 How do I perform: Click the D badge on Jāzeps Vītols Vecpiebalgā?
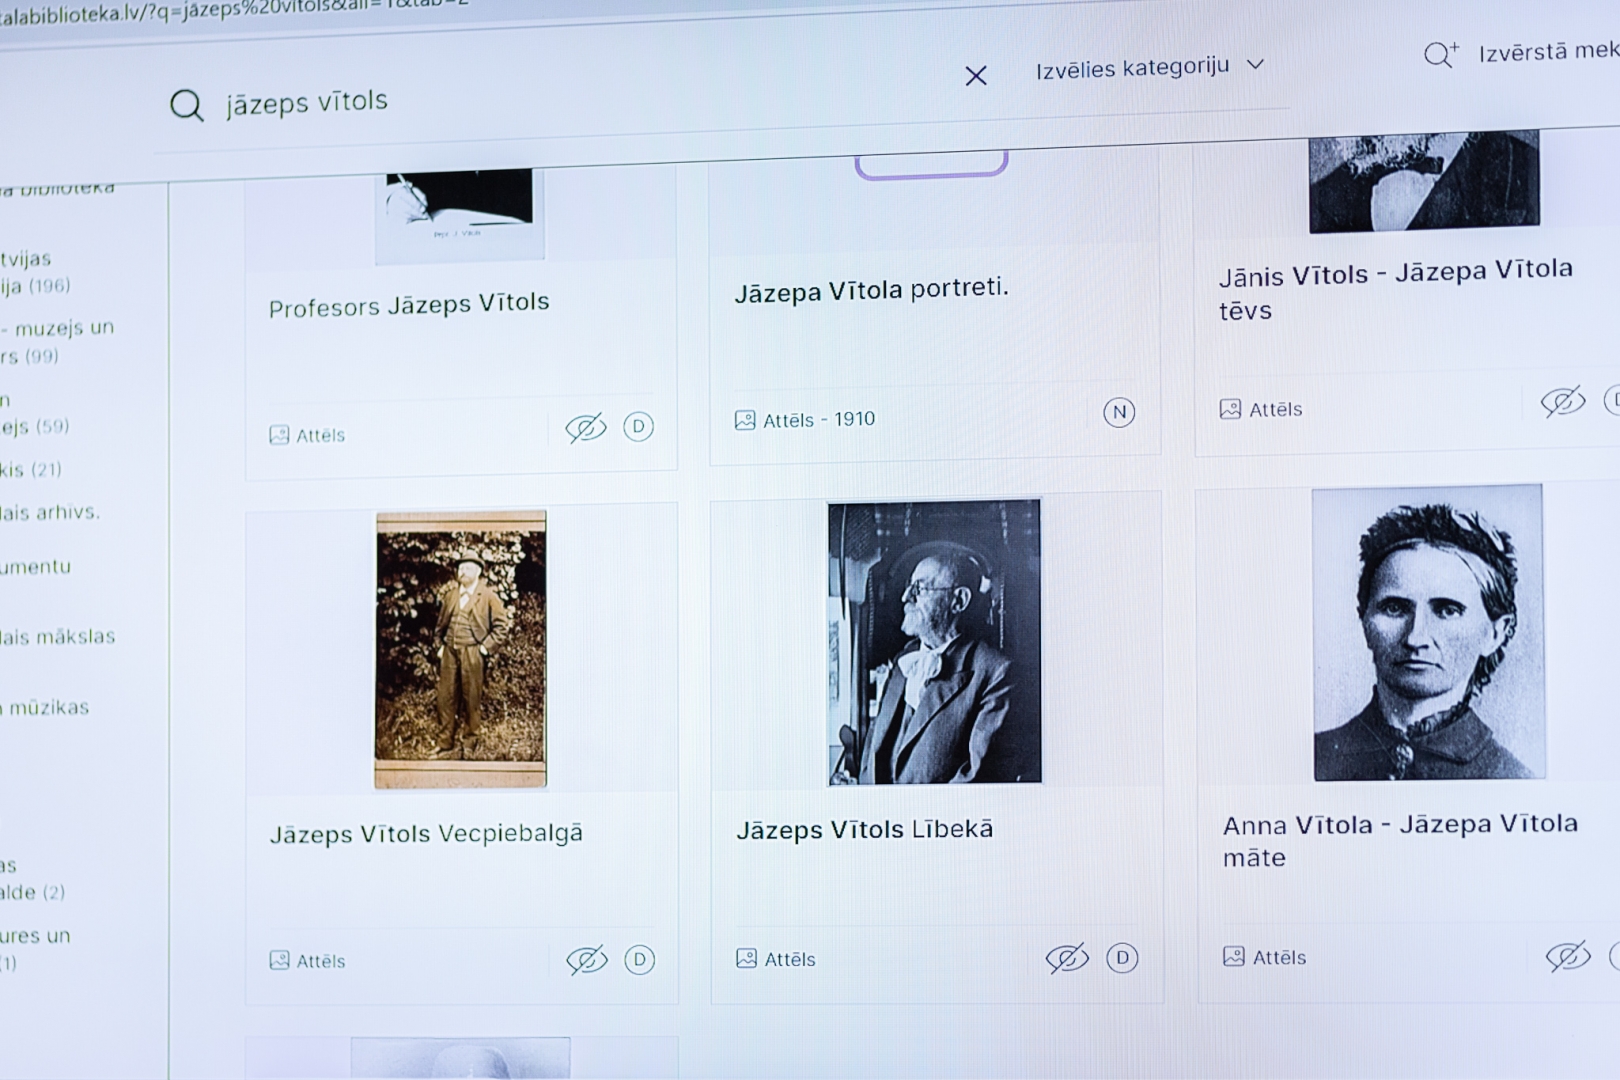point(639,960)
